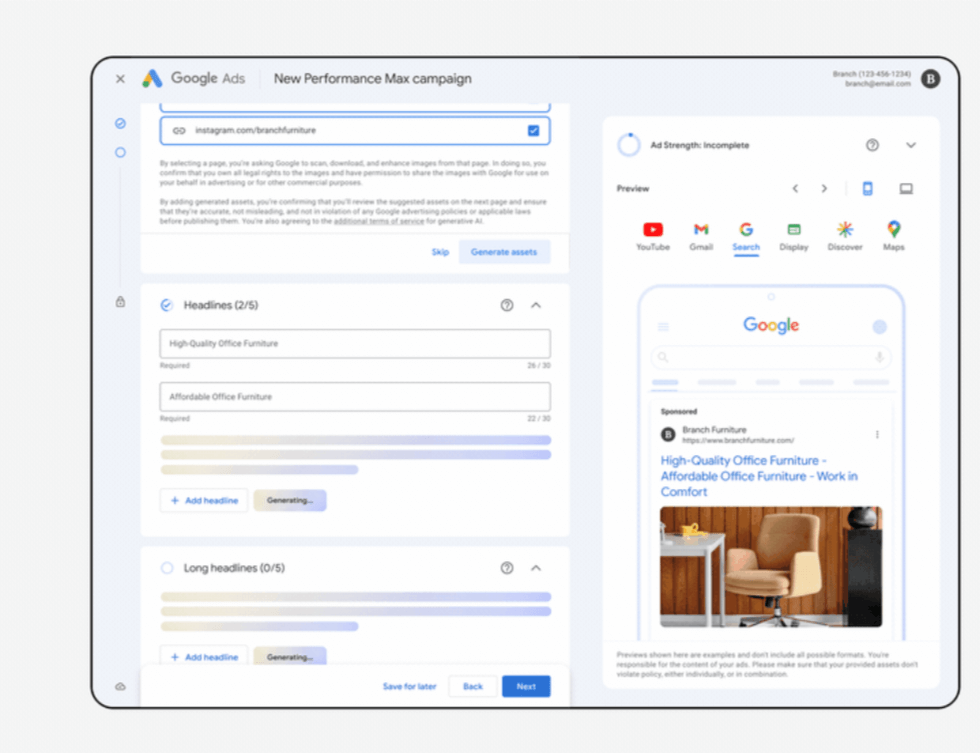Viewport: 980px width, 753px height.
Task: Click the Generate assets button
Action: tap(504, 252)
